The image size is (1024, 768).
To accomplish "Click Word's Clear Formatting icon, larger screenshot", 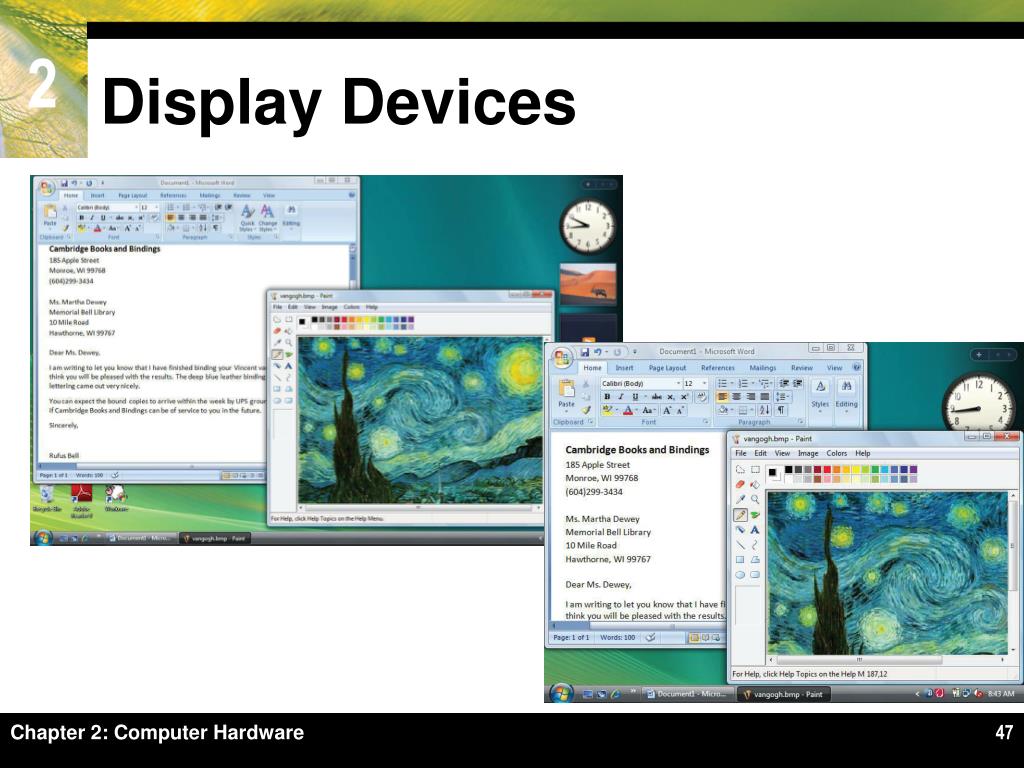I will pos(701,396).
